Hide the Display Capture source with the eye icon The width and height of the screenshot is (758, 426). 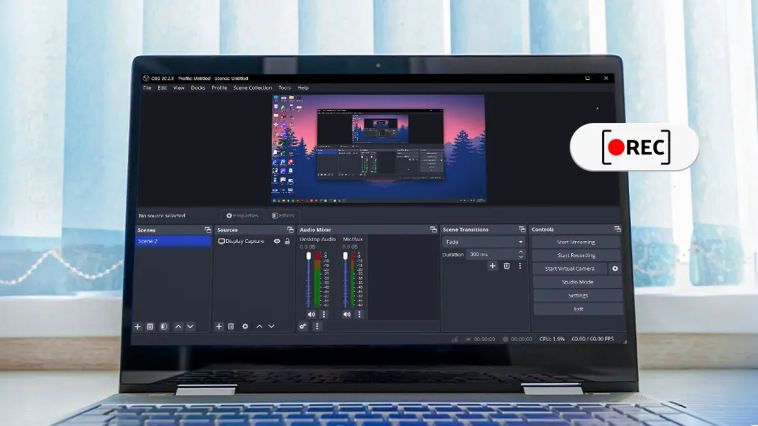click(x=277, y=241)
